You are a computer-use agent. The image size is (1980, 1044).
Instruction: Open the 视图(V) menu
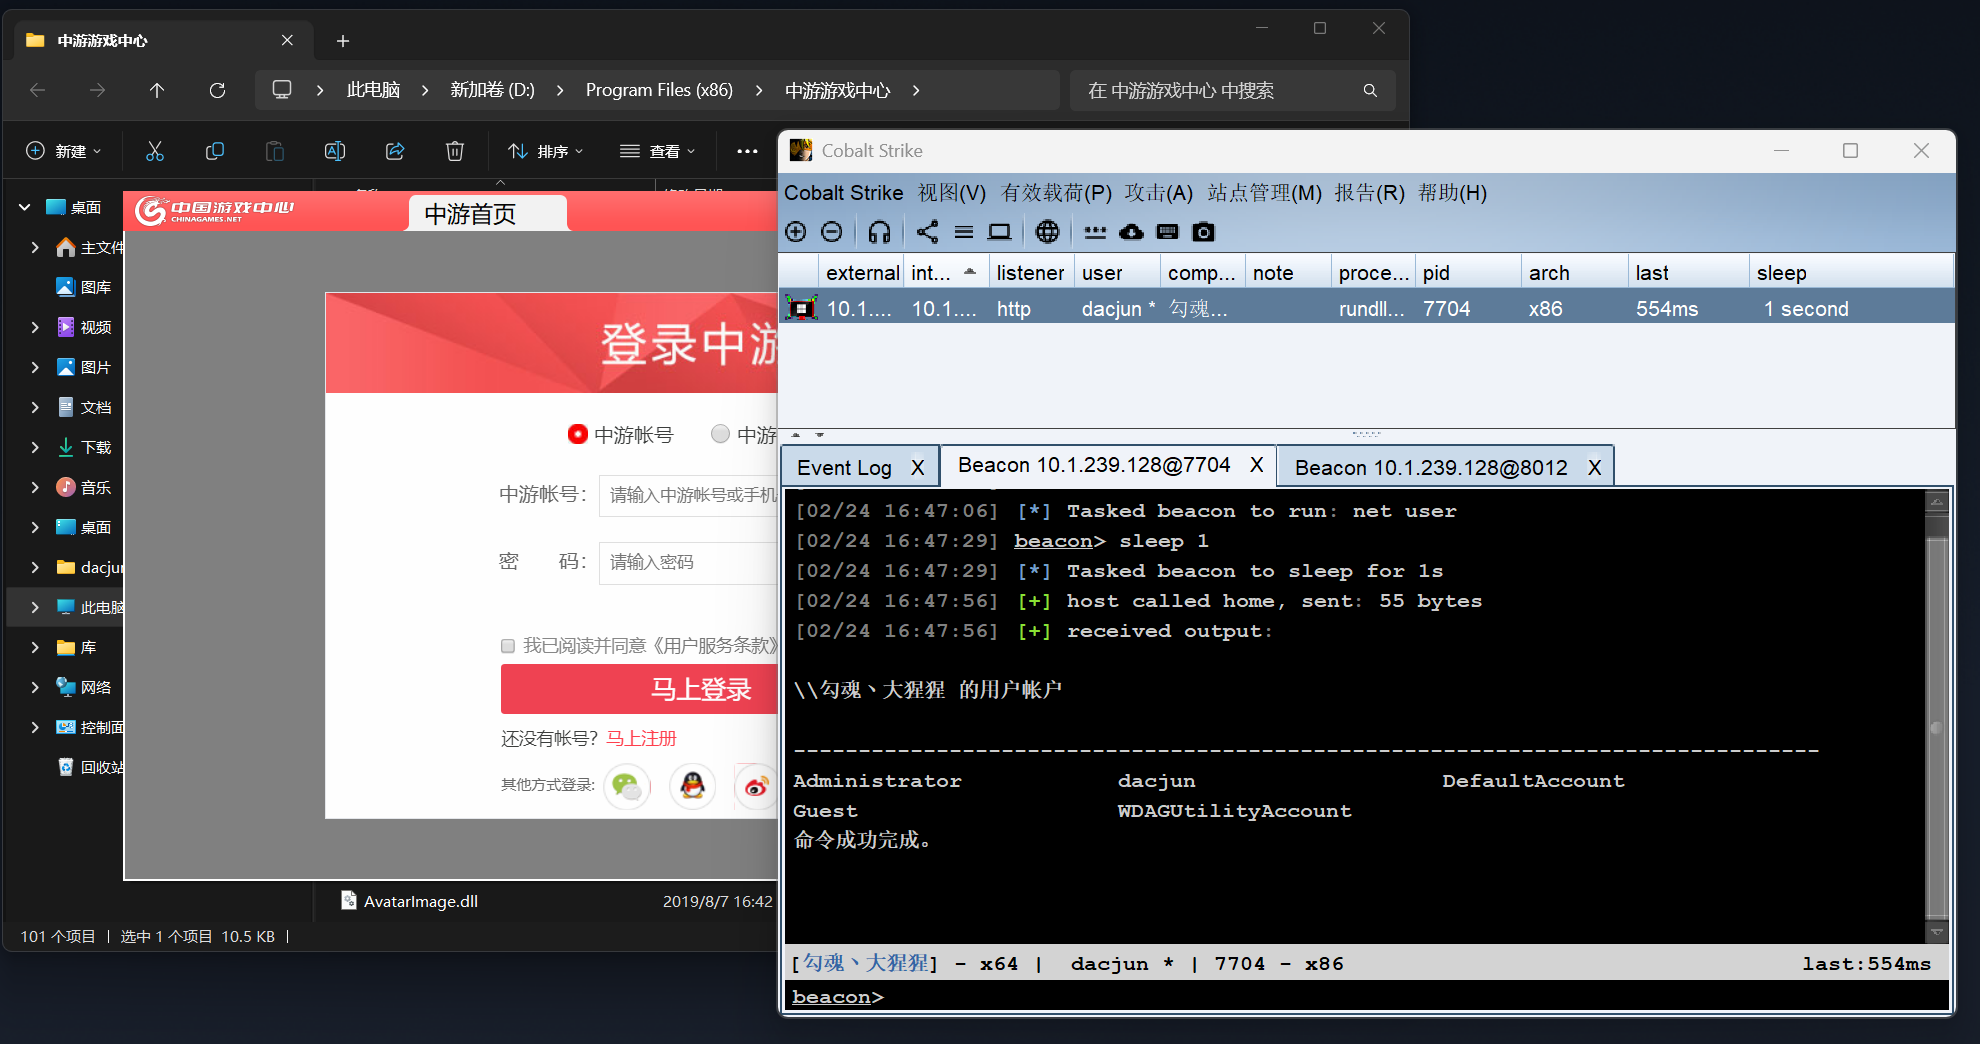[952, 193]
